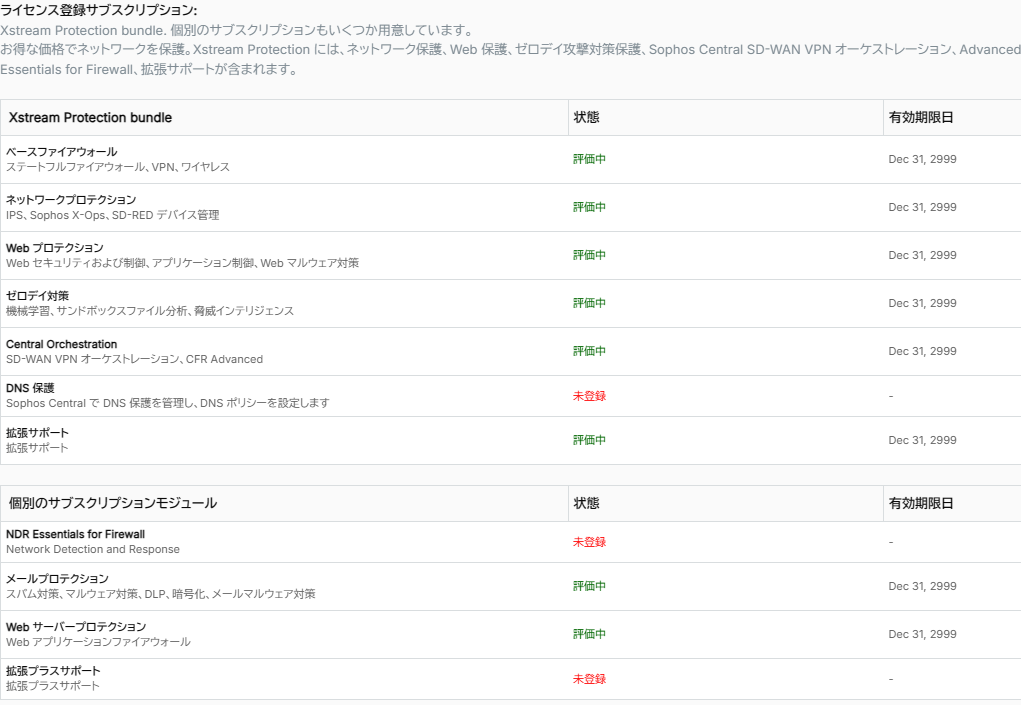Click 状態 column header in the bundle table
The image size is (1021, 705).
[x=586, y=118]
